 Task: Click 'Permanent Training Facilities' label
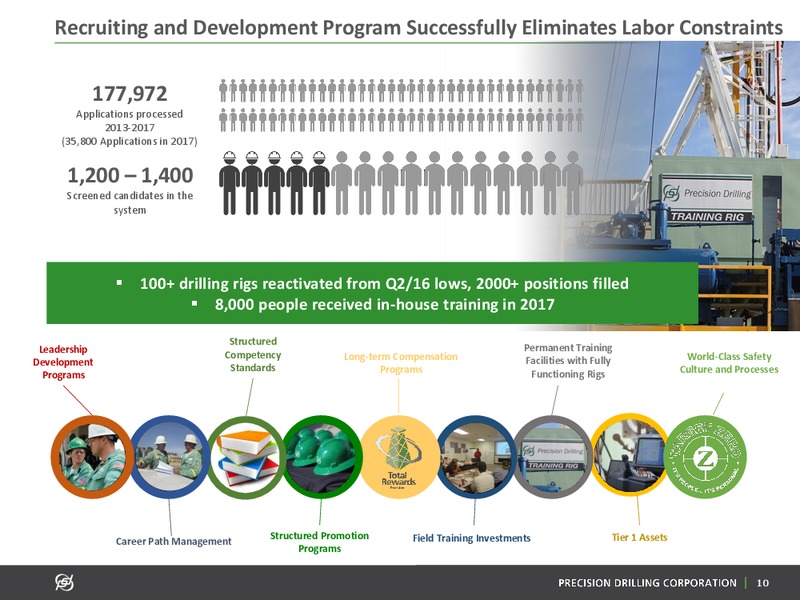coord(568,361)
